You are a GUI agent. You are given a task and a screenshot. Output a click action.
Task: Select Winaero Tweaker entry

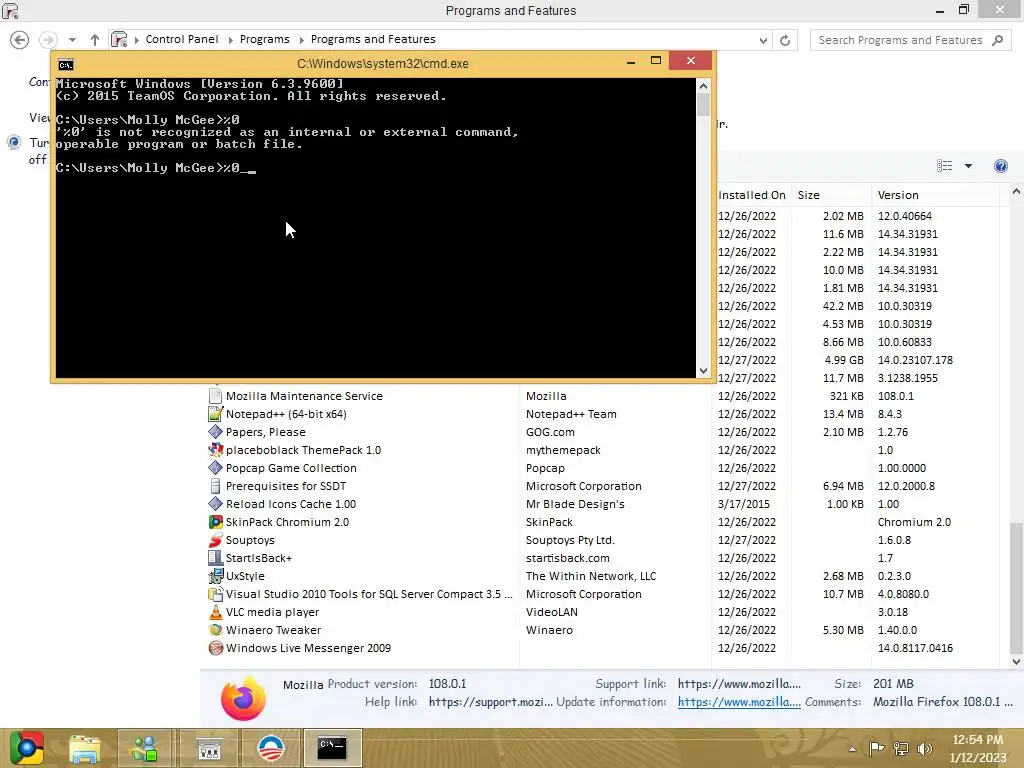pos(274,630)
